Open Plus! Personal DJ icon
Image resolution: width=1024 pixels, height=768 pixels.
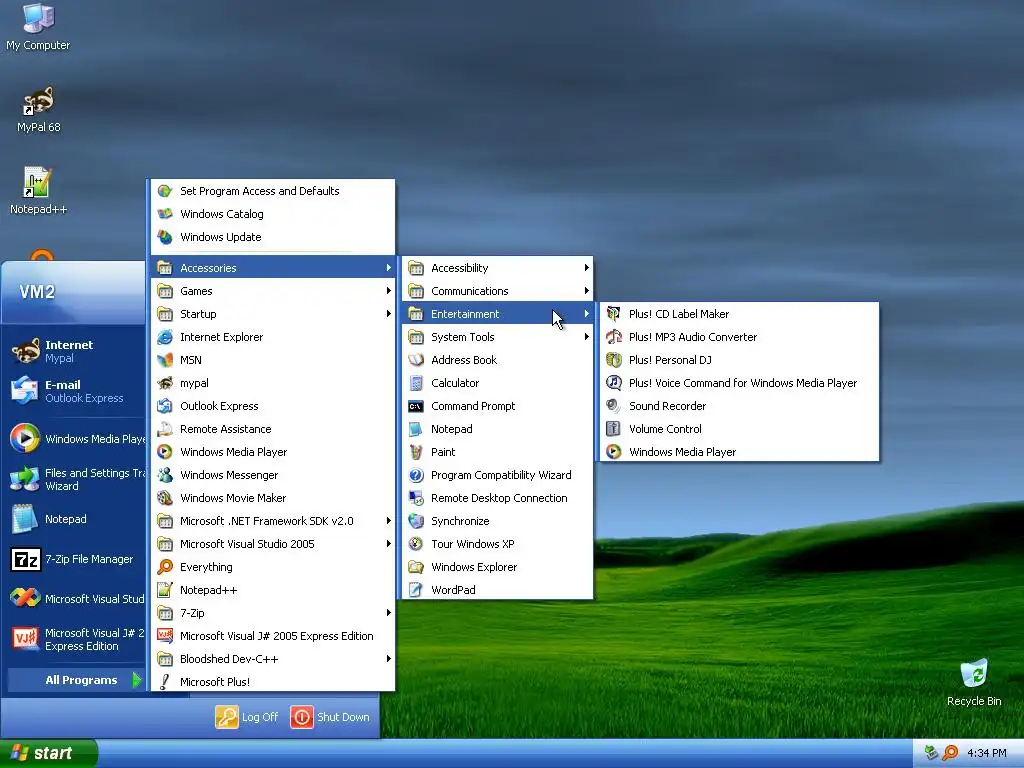pos(613,360)
